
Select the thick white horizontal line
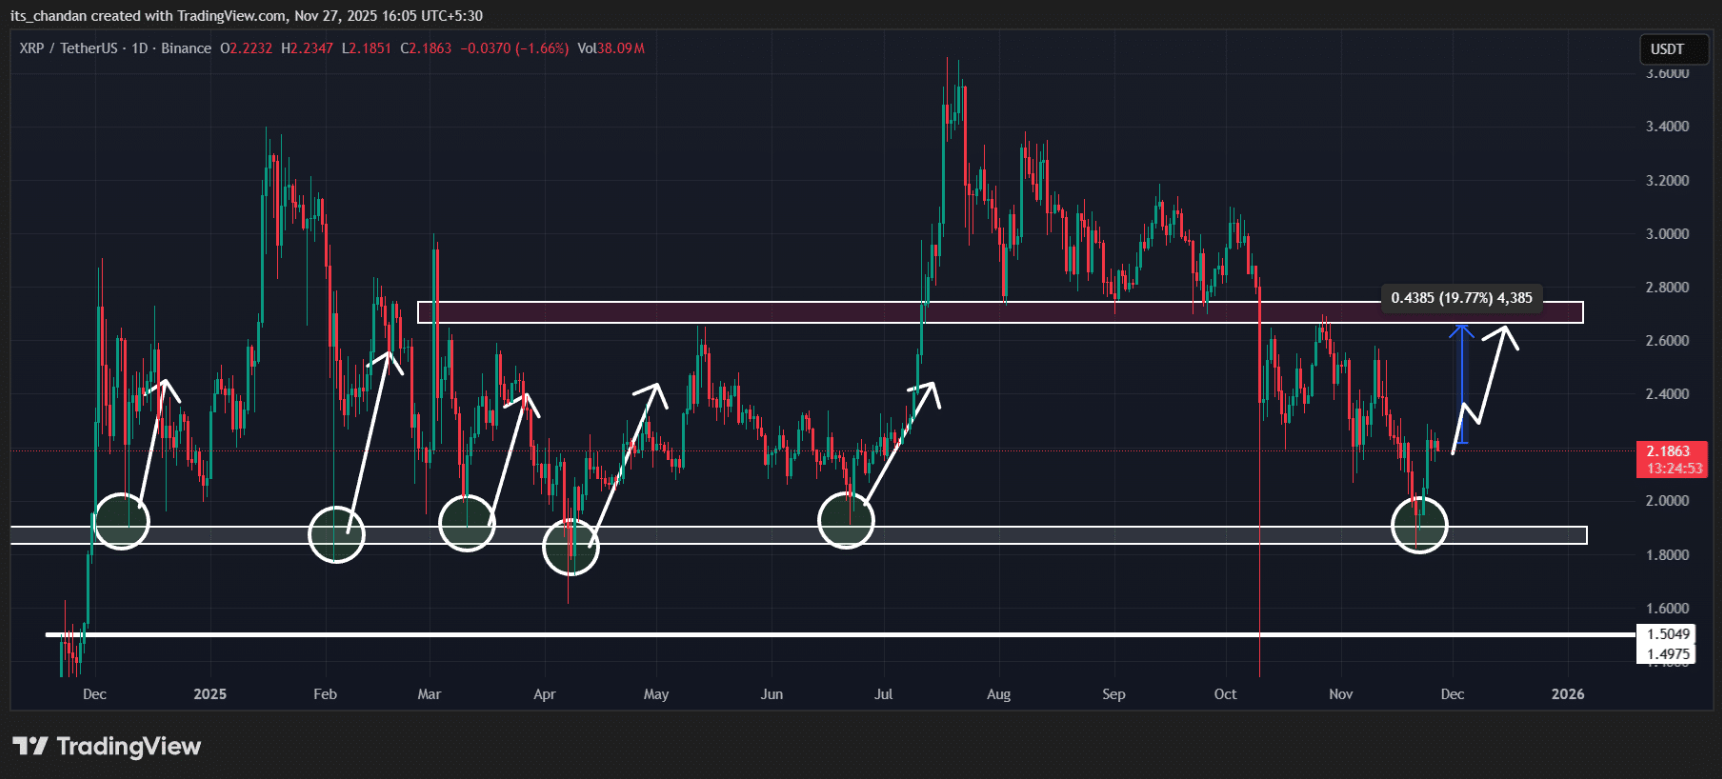(x=800, y=634)
